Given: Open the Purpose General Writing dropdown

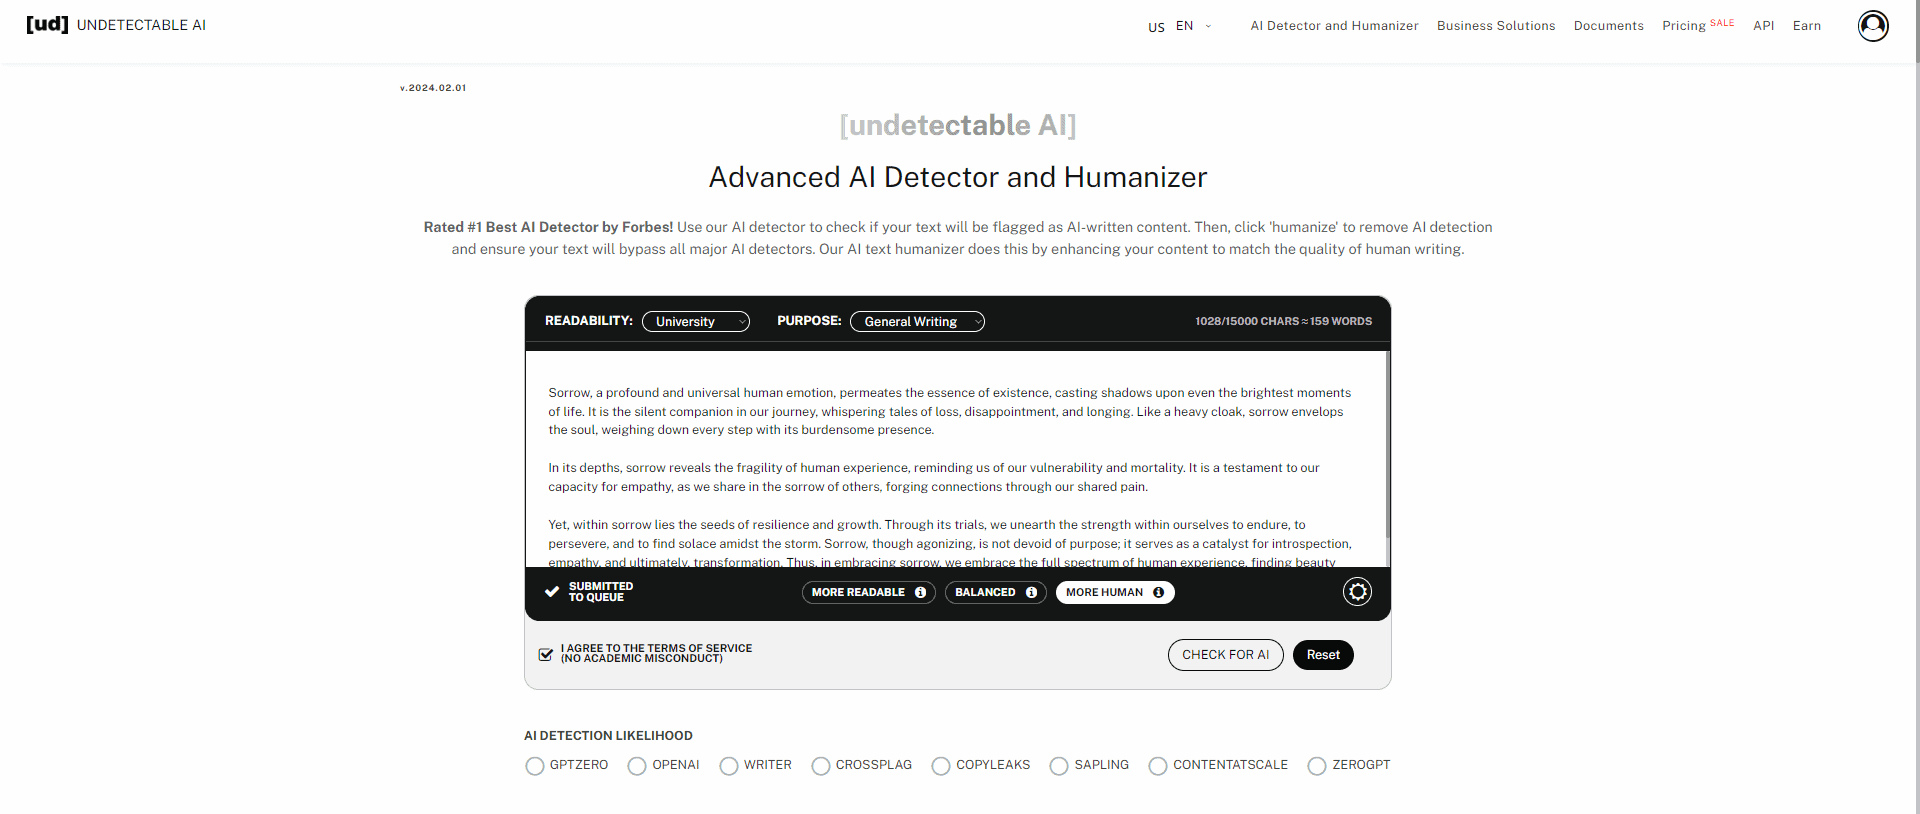Looking at the screenshot, I should pyautogui.click(x=916, y=322).
